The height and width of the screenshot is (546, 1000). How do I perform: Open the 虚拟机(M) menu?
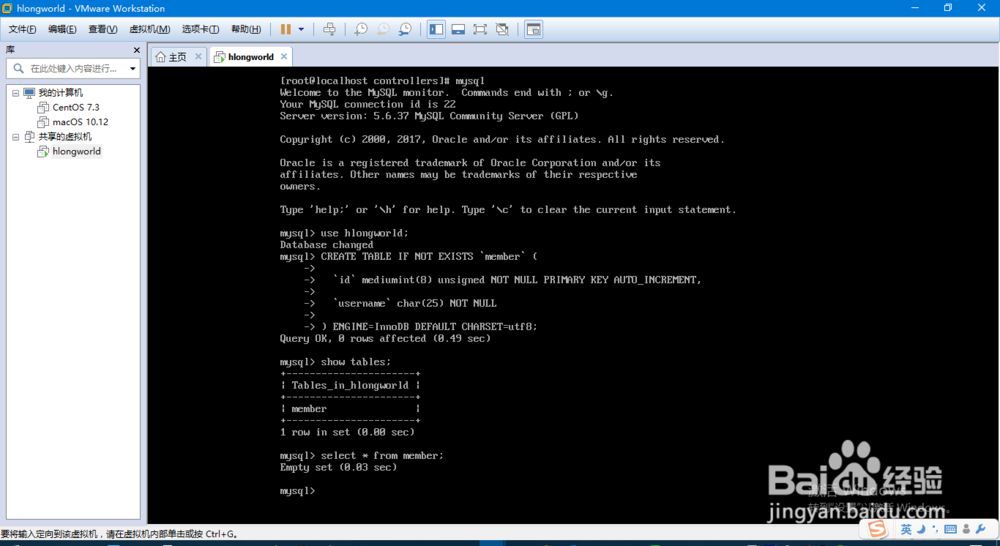tap(150, 29)
